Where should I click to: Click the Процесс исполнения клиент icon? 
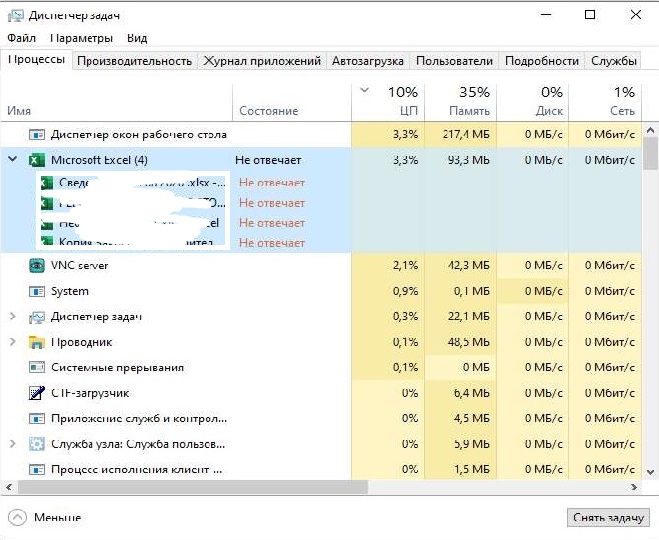pos(37,469)
